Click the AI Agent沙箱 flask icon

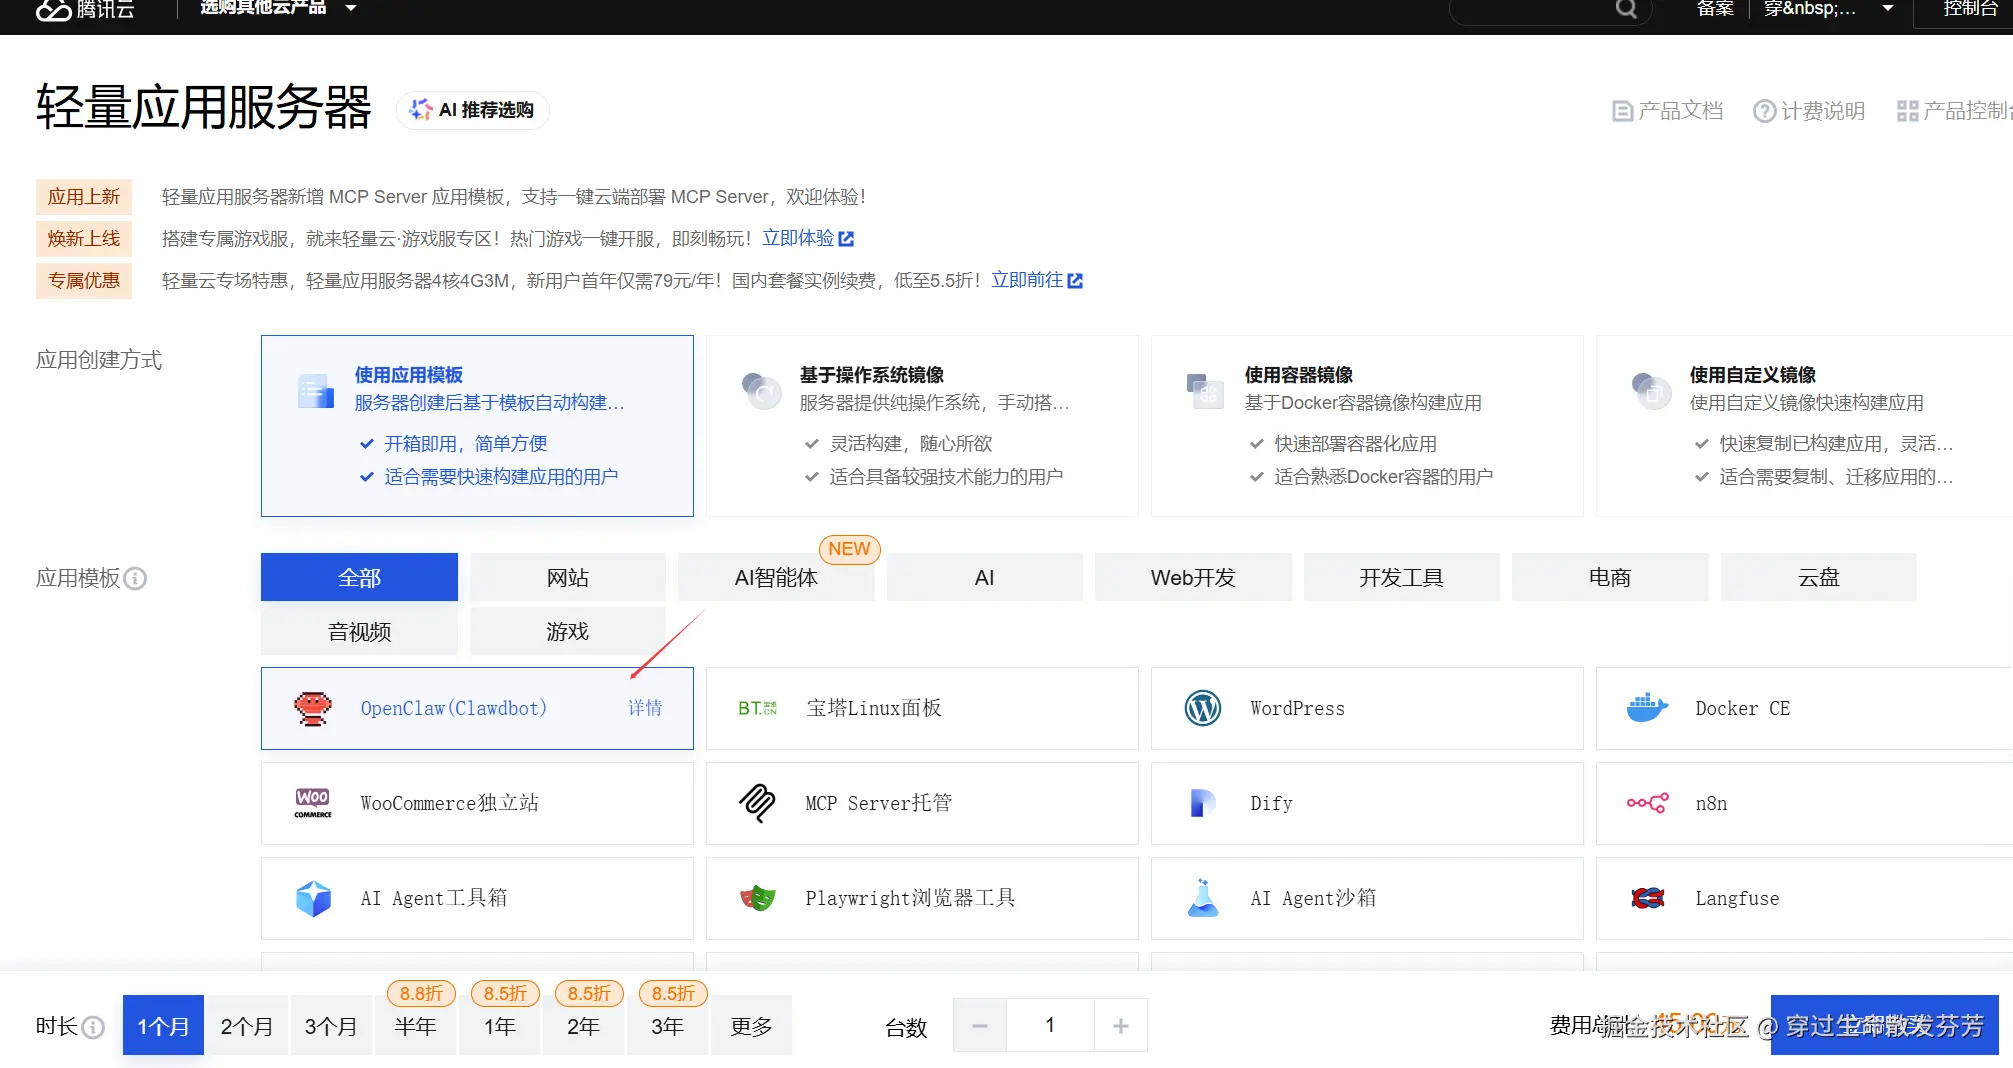click(x=1203, y=898)
